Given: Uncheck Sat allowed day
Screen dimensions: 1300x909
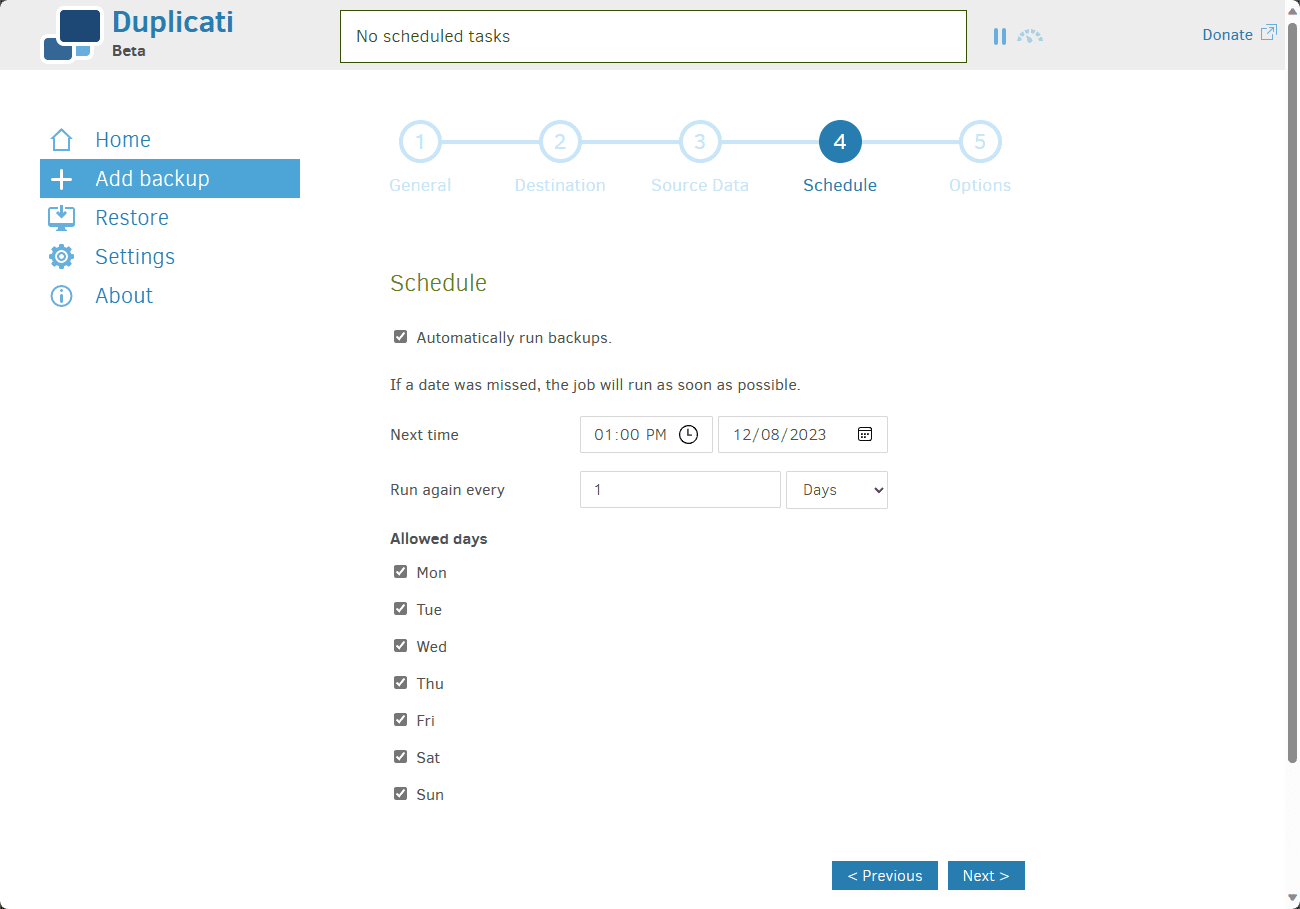Looking at the screenshot, I should [x=401, y=757].
